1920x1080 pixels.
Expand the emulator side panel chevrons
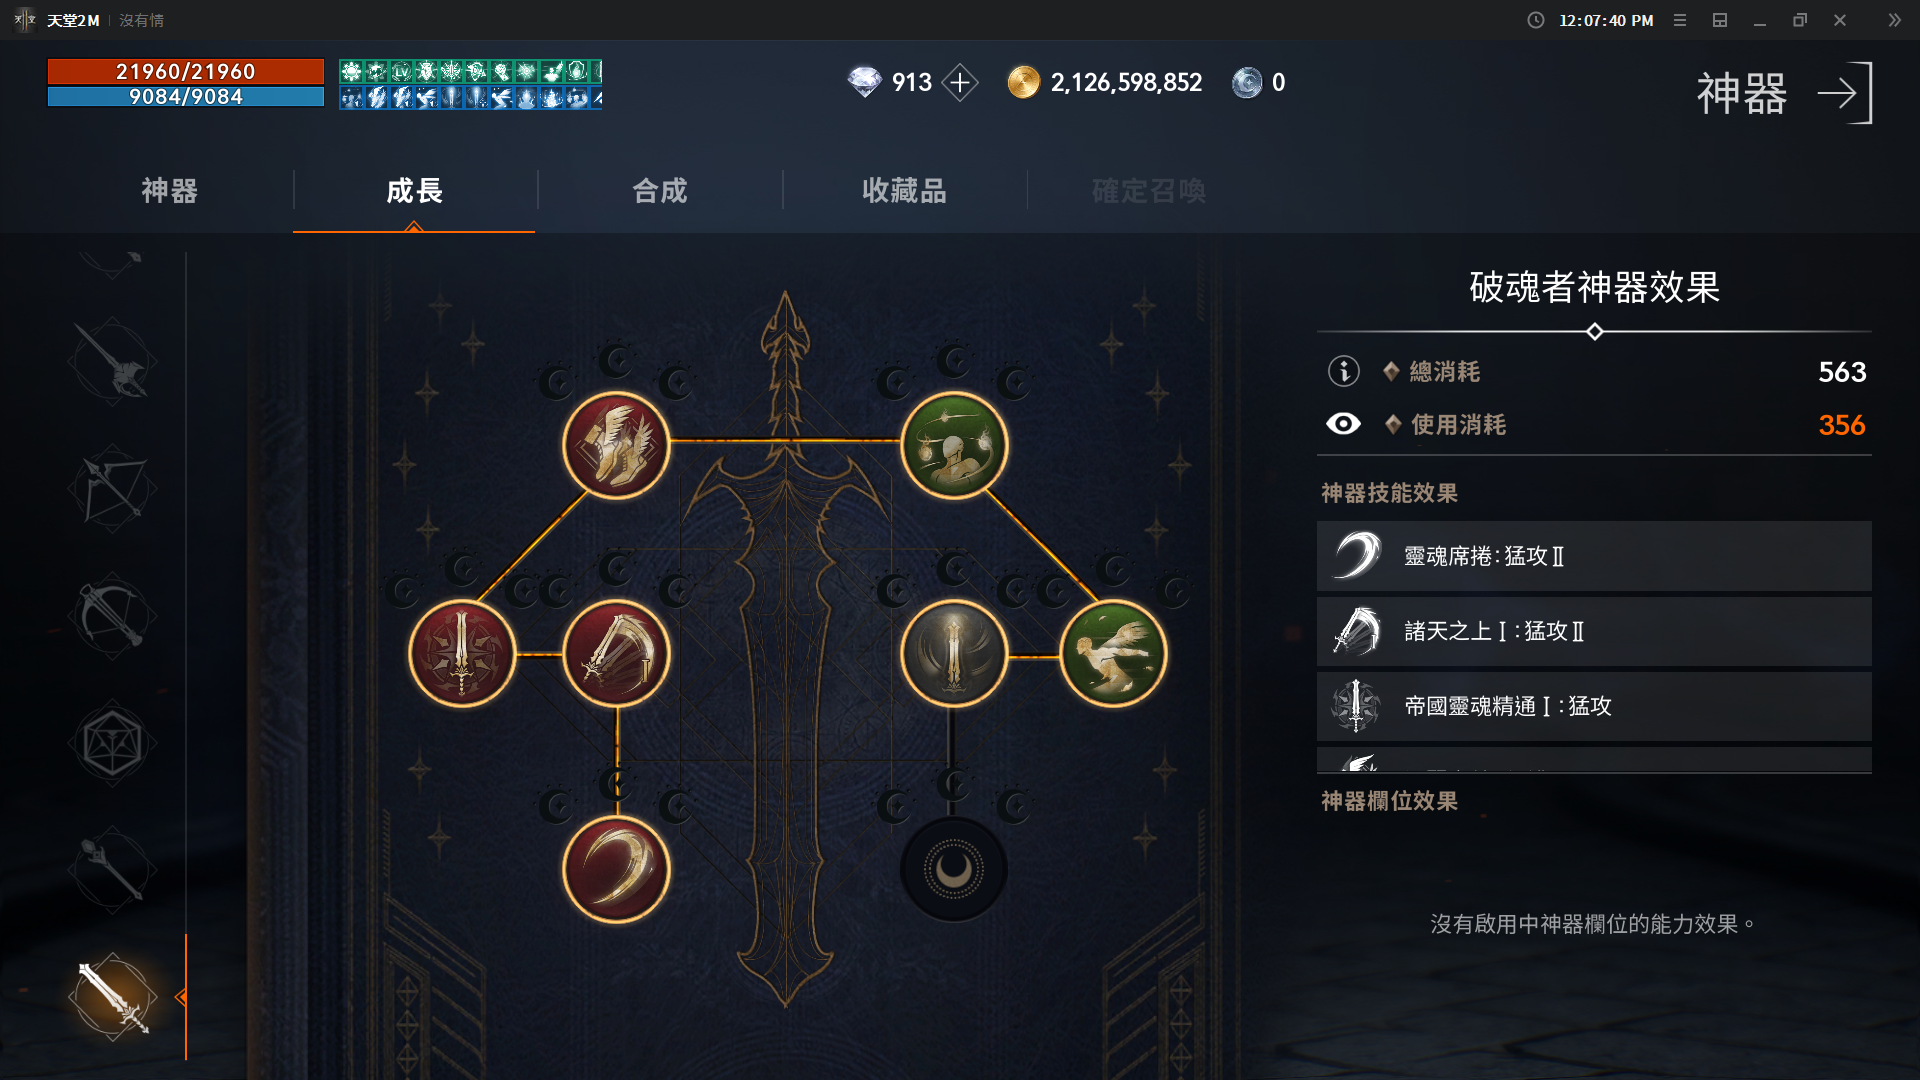1894,20
